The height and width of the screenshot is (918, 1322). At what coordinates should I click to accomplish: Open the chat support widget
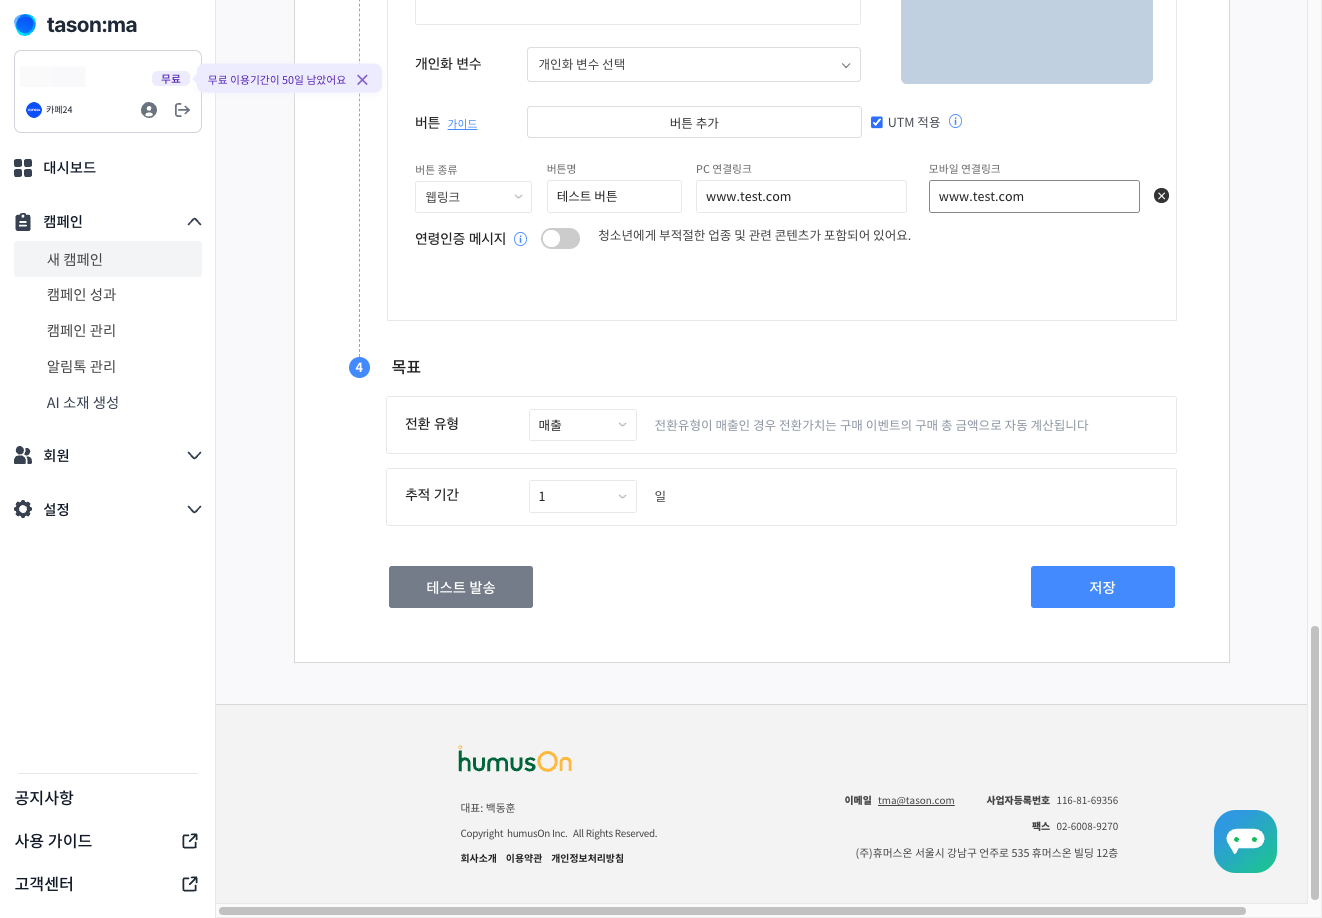point(1245,841)
